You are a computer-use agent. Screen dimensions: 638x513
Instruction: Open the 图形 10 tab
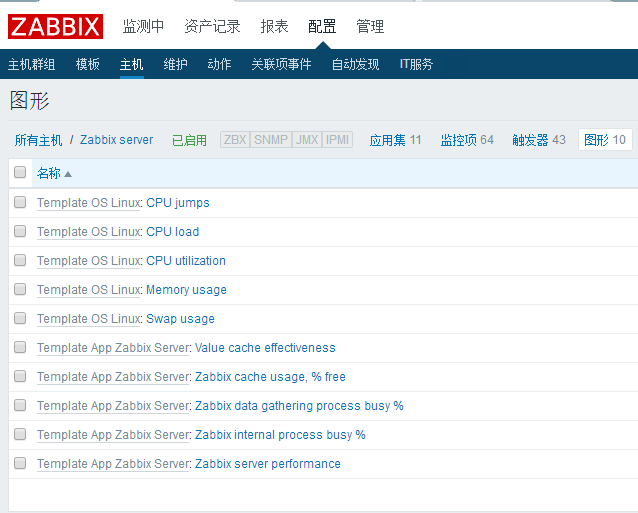[605, 140]
